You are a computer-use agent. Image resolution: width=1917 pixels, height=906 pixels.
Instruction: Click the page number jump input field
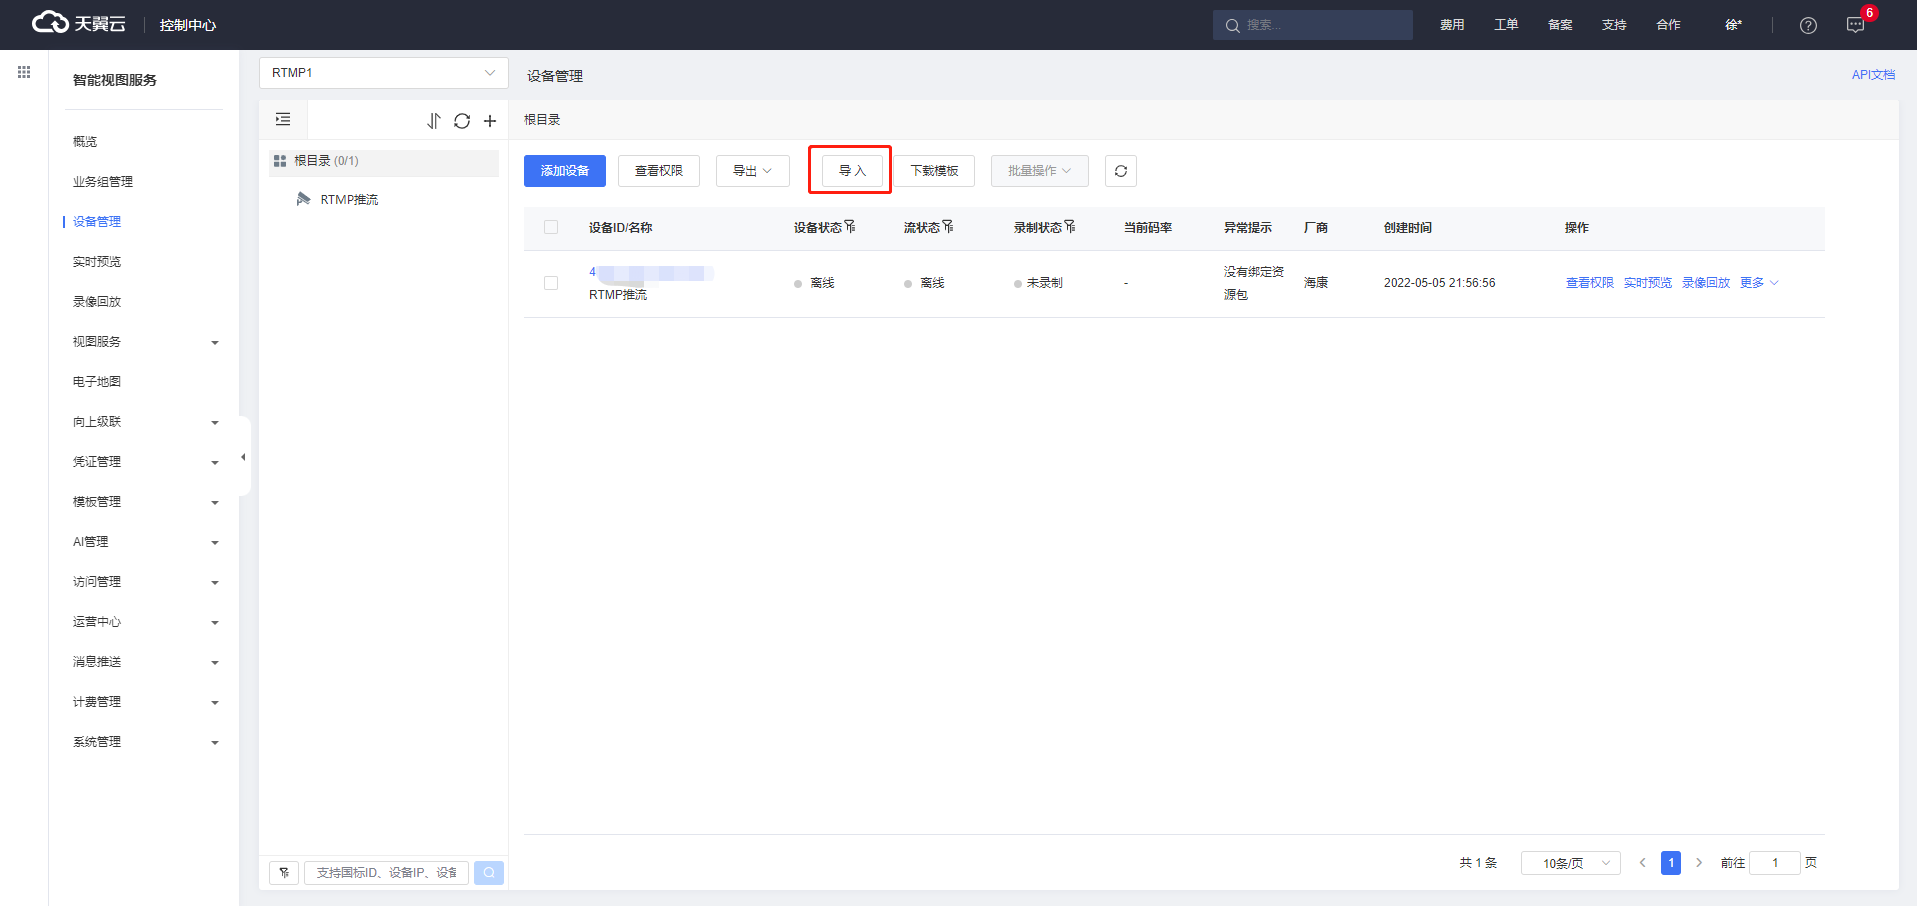point(1774,863)
